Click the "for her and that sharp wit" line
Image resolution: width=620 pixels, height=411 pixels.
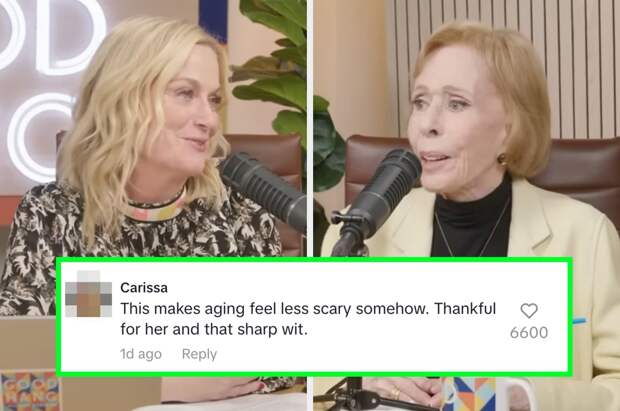[214, 329]
